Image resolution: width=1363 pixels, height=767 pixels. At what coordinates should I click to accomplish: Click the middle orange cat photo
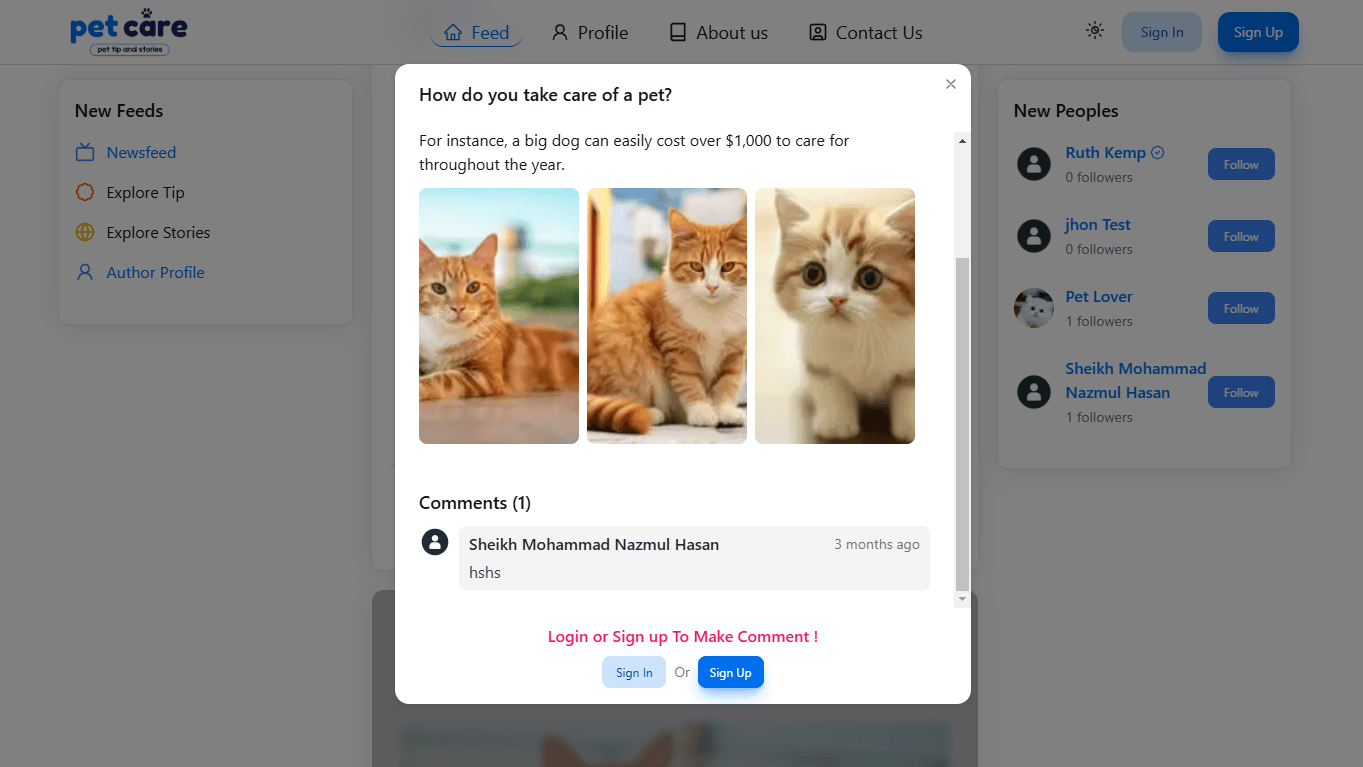coord(666,316)
